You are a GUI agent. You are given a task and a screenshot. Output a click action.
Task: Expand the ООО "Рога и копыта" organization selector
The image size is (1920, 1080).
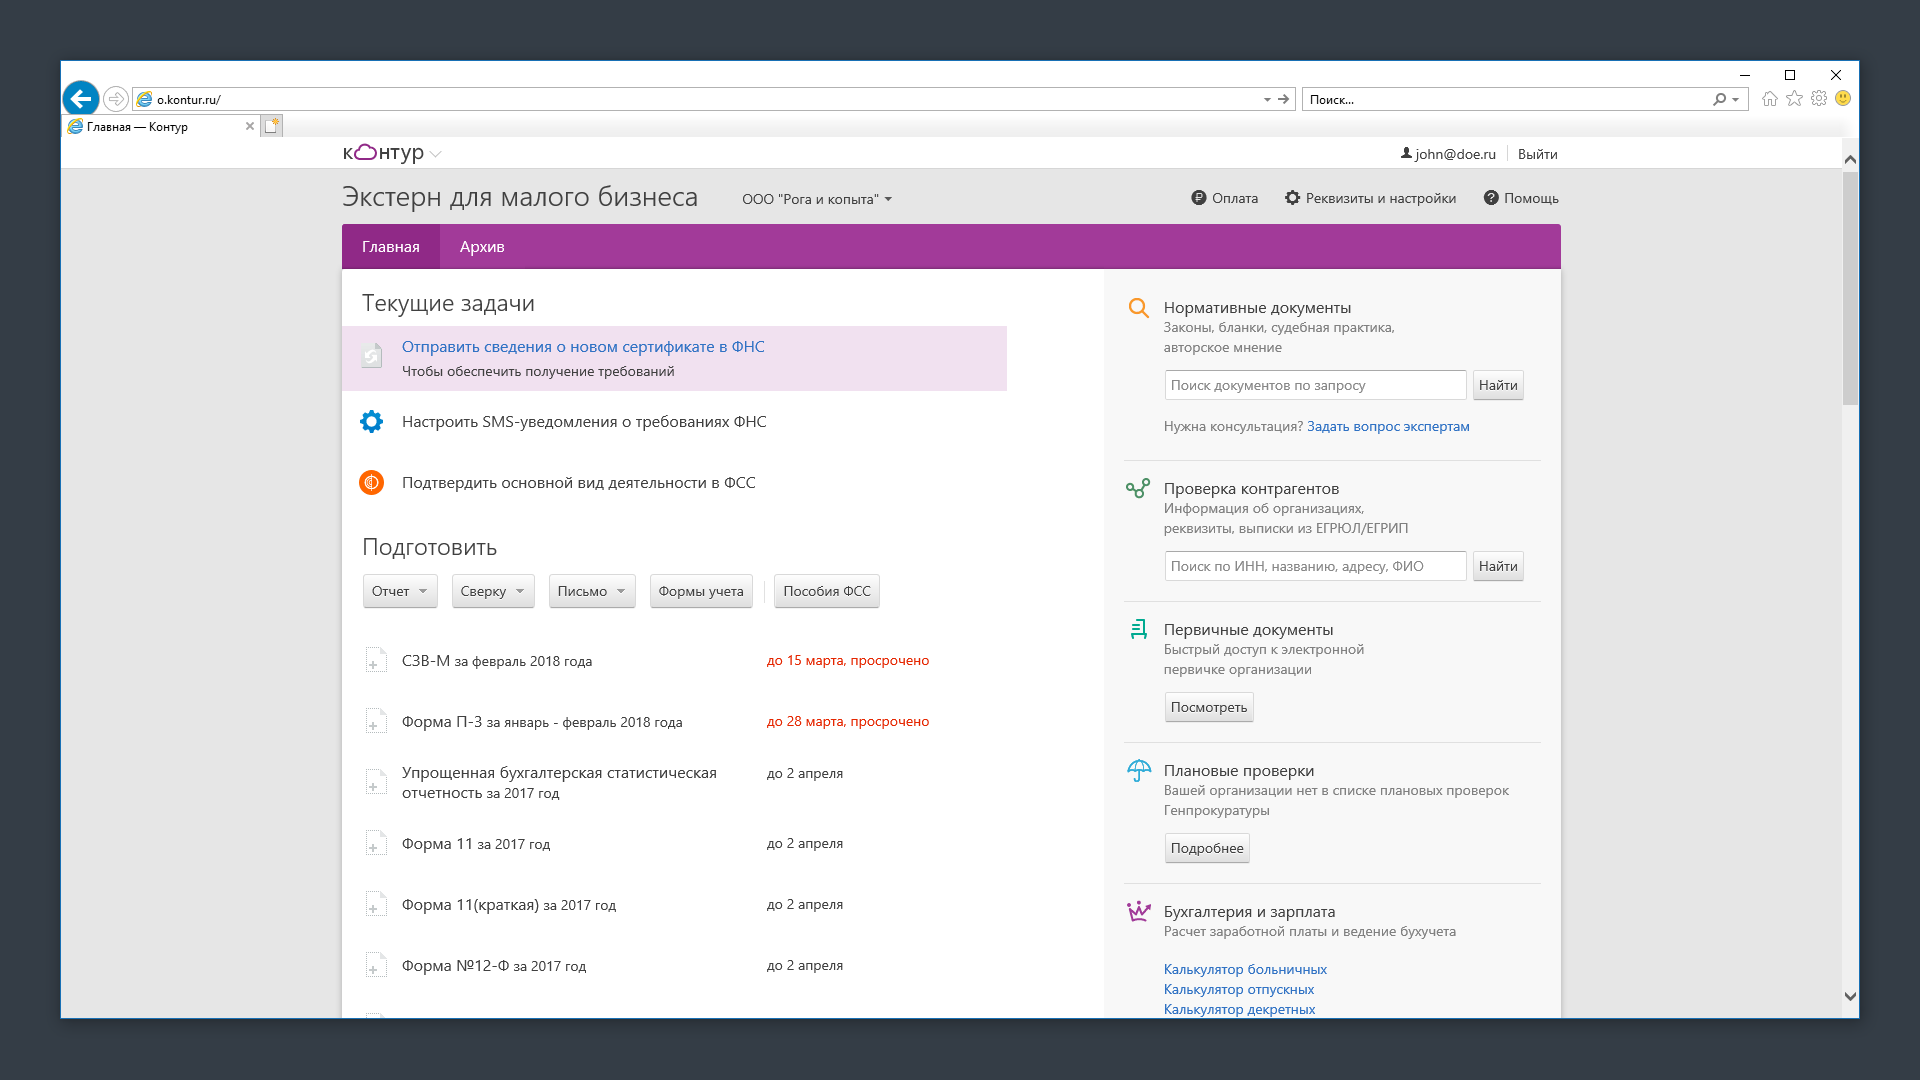tap(816, 199)
